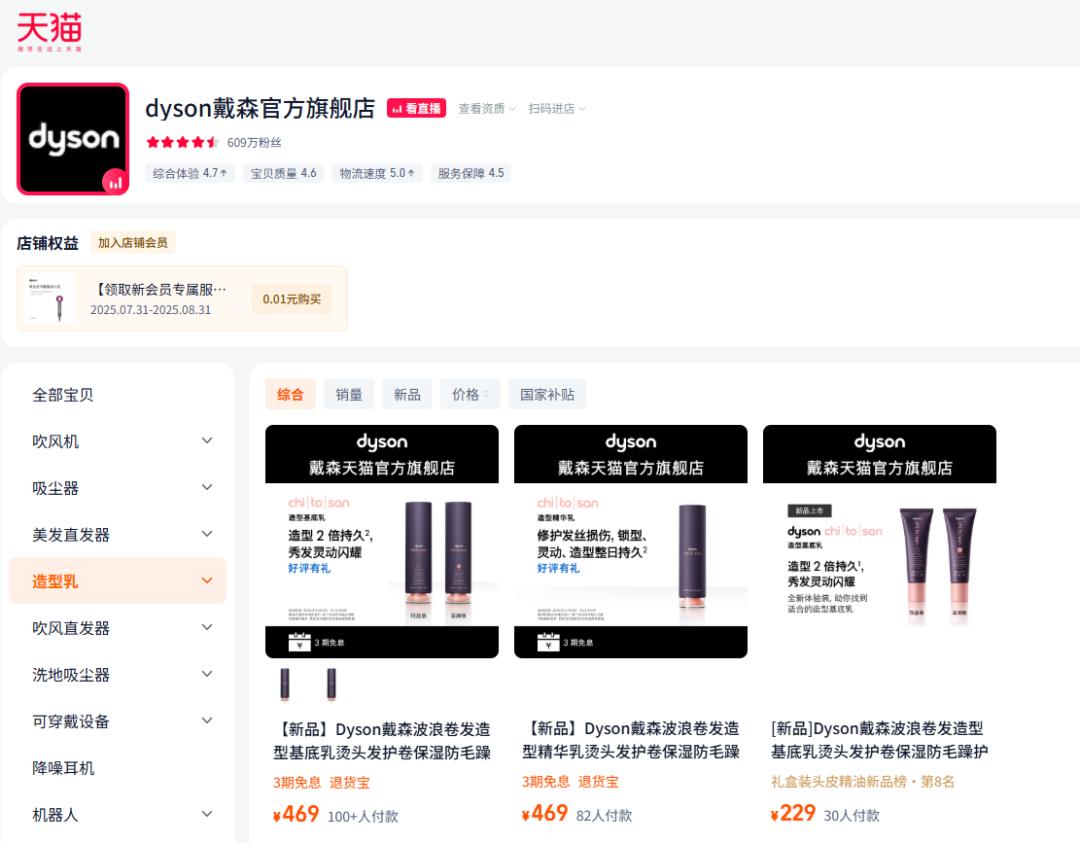
Task: Click the Tmall logo
Action: 49,32
